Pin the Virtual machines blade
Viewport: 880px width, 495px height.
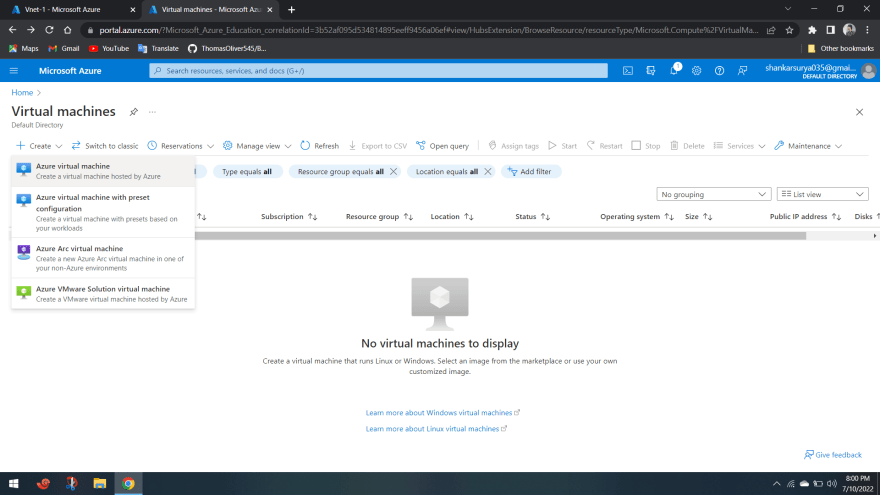pos(134,112)
